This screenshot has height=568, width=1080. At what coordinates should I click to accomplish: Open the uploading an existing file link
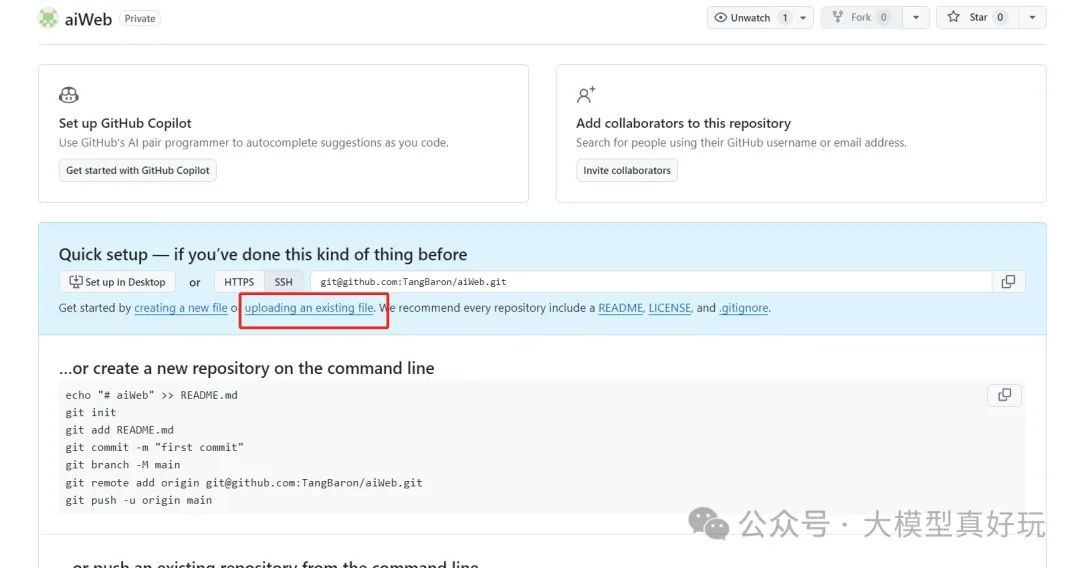(x=309, y=308)
